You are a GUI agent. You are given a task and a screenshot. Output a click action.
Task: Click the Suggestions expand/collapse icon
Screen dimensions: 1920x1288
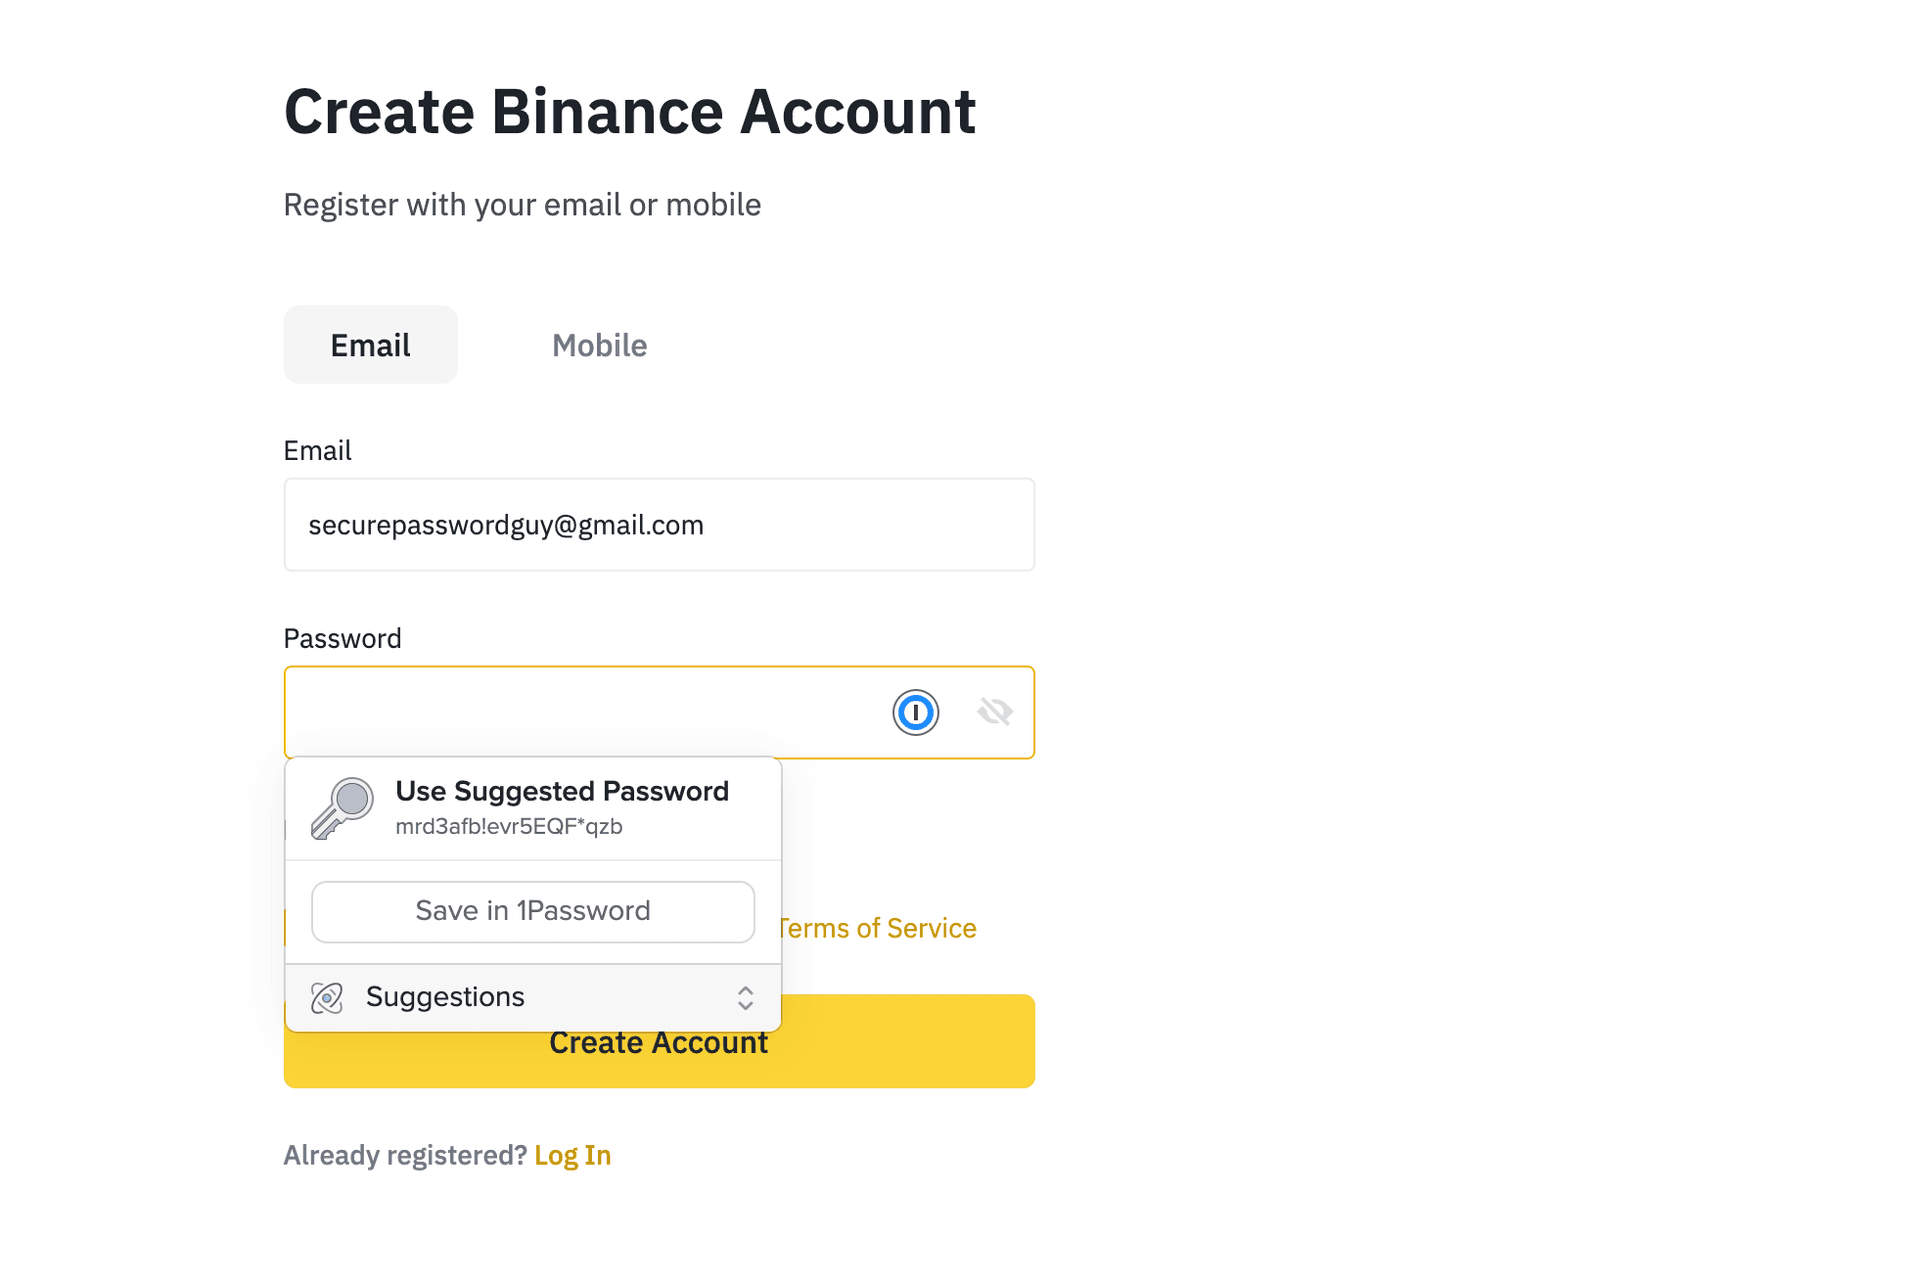coord(744,996)
